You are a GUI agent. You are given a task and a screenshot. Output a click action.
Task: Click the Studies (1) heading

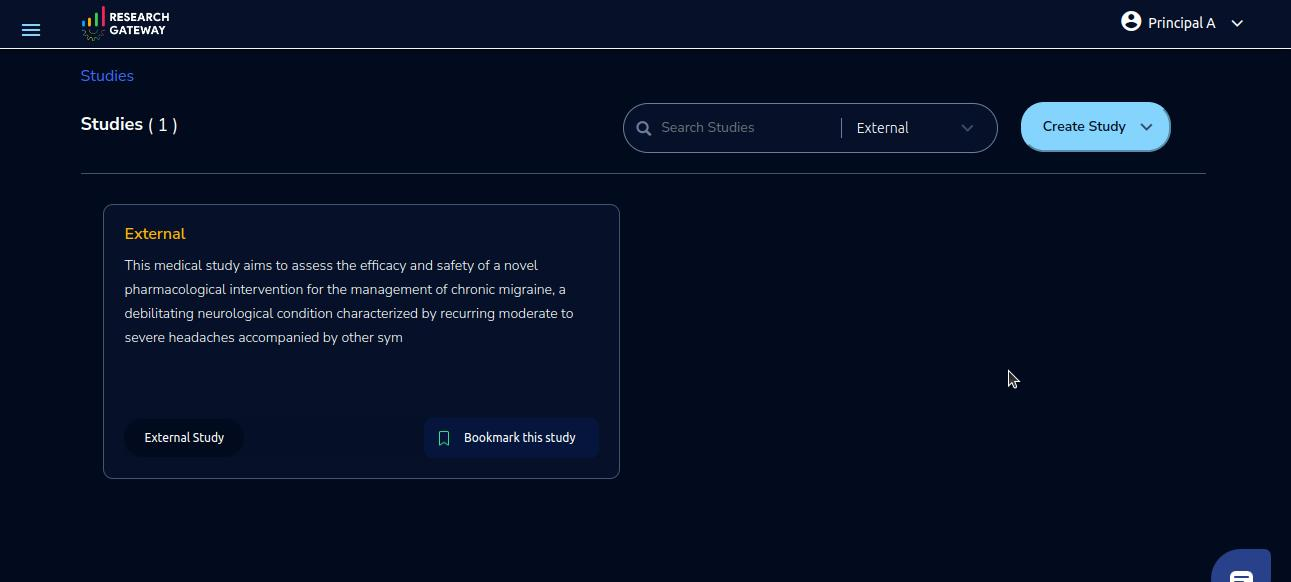(129, 125)
